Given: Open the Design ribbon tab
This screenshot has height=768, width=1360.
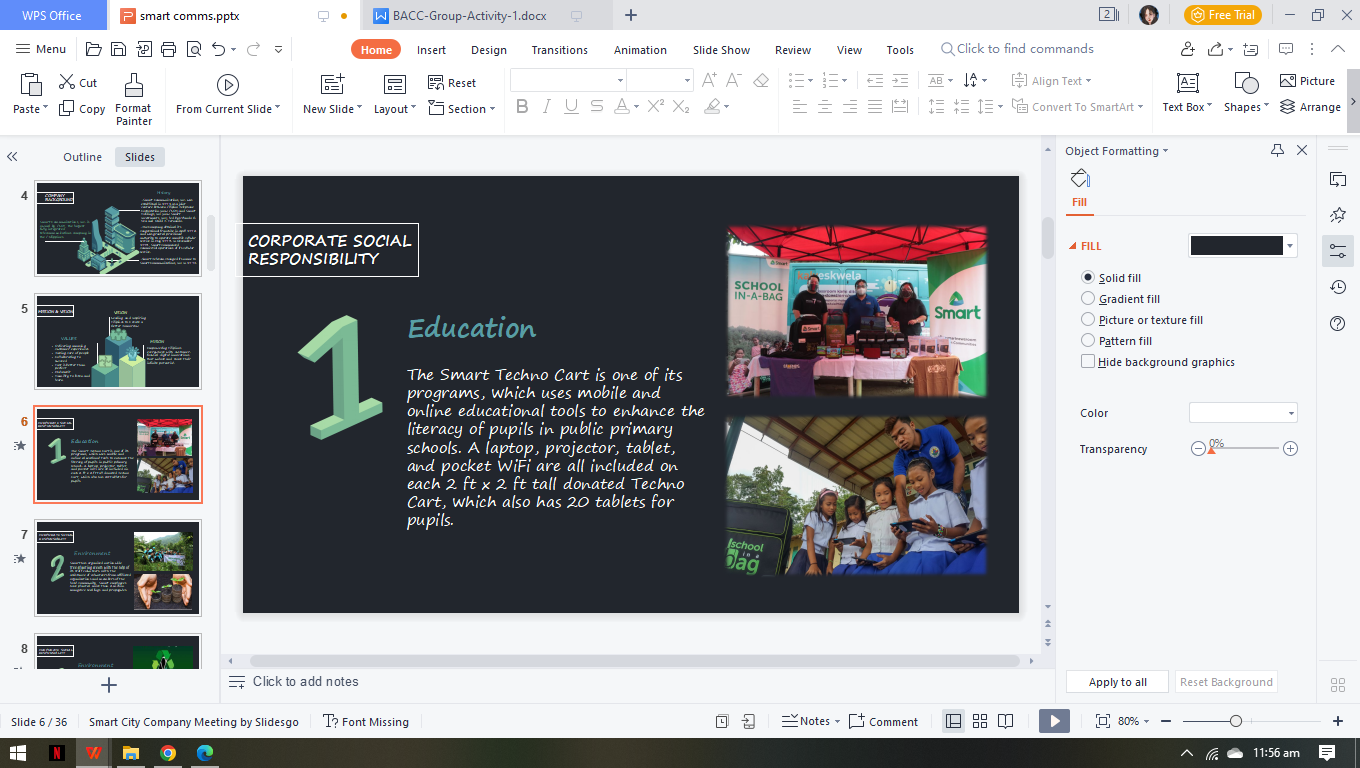Looking at the screenshot, I should [x=489, y=50].
